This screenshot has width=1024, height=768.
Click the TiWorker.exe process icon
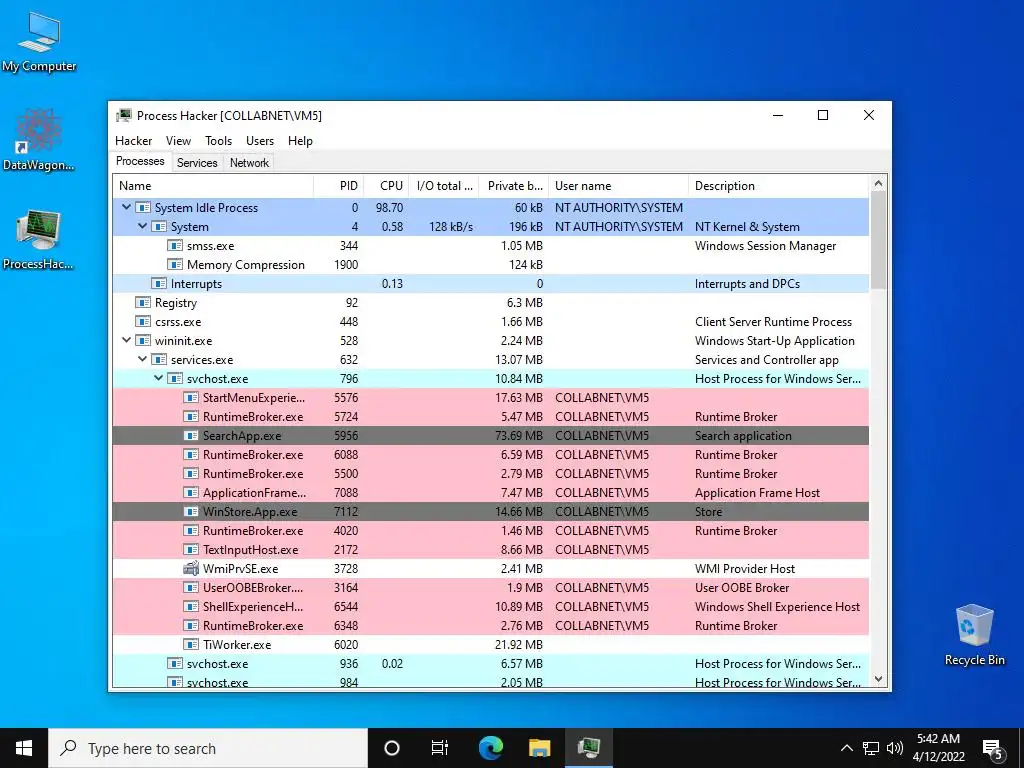(x=191, y=645)
